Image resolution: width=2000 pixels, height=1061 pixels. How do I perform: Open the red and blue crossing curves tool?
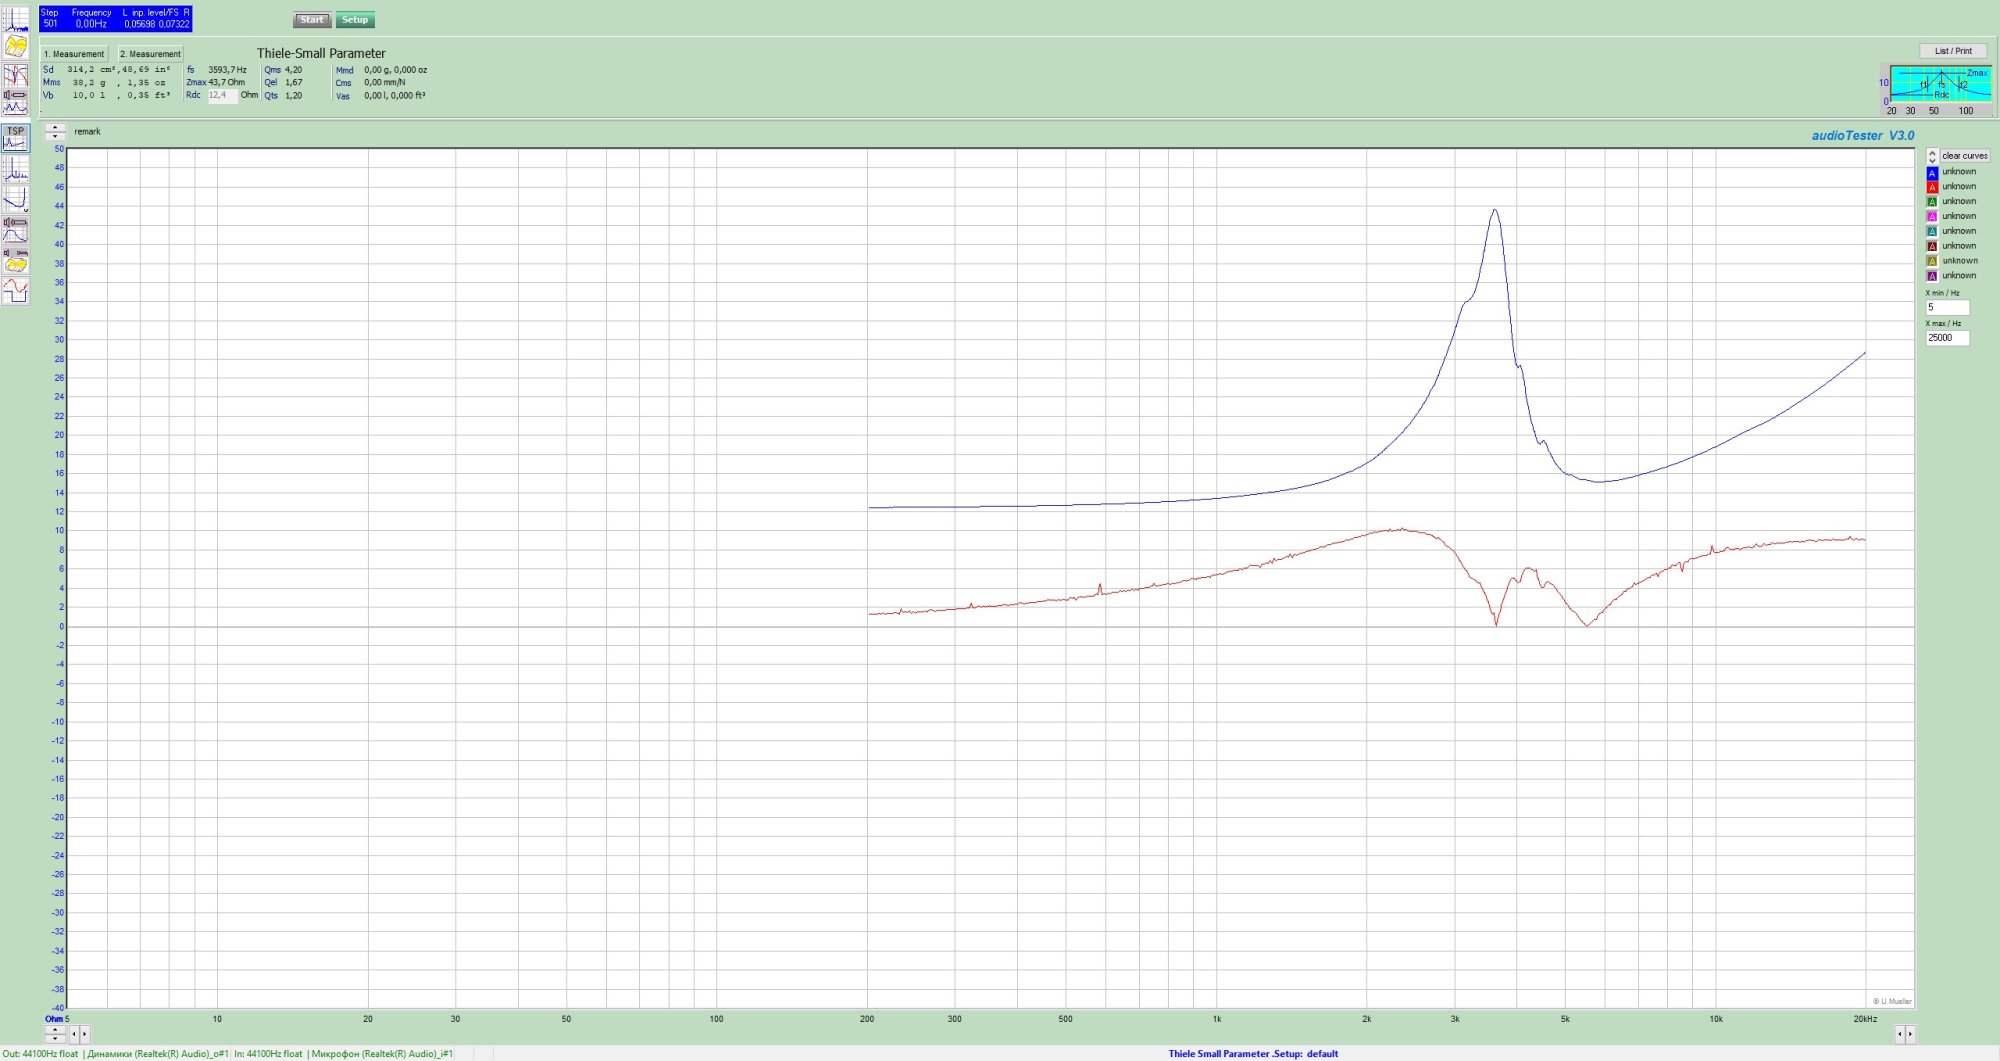pyautogui.click(x=15, y=75)
